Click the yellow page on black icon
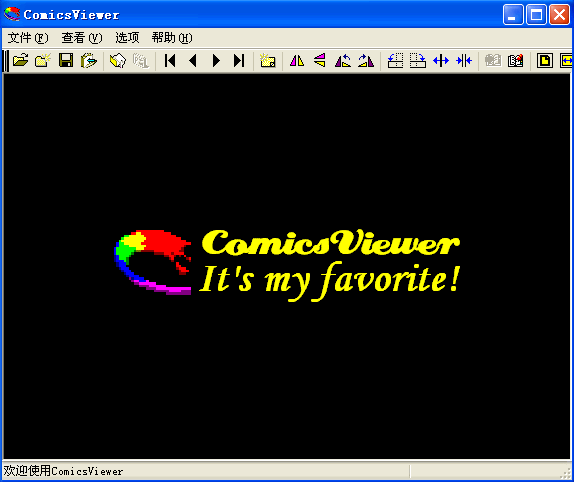The height and width of the screenshot is (482, 574). coord(545,60)
